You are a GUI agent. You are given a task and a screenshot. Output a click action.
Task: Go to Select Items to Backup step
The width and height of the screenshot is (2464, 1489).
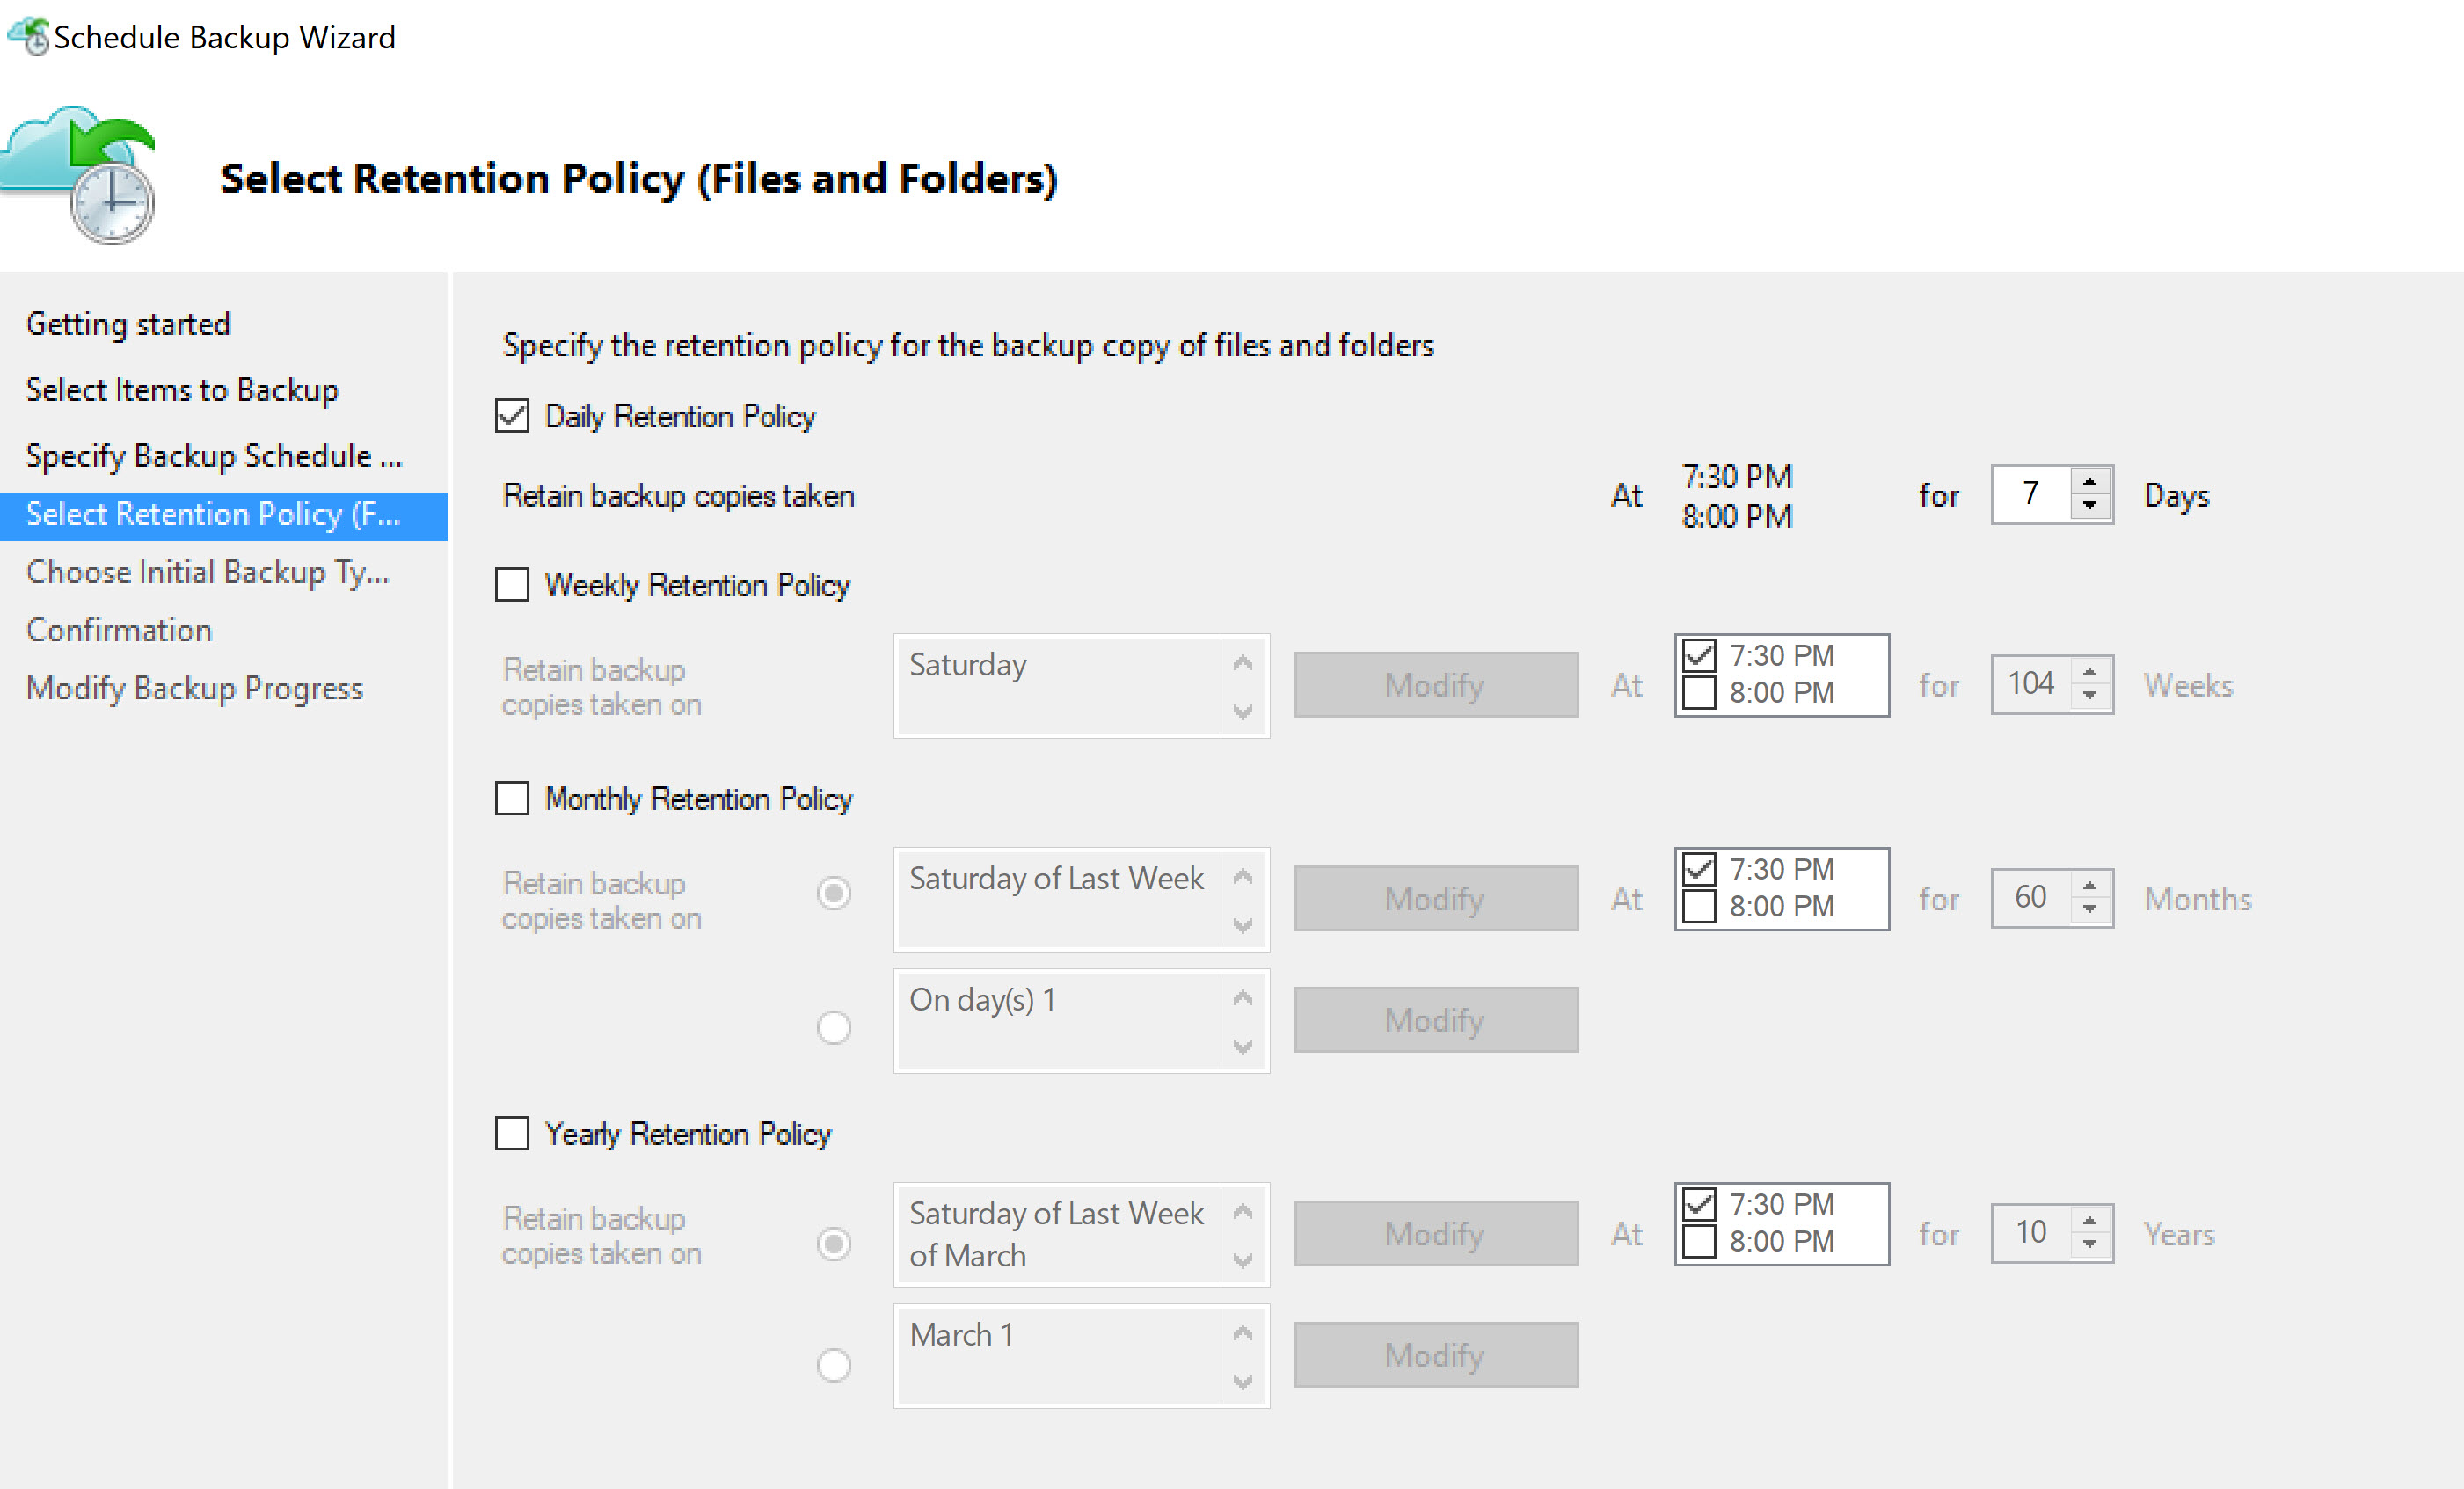(182, 390)
